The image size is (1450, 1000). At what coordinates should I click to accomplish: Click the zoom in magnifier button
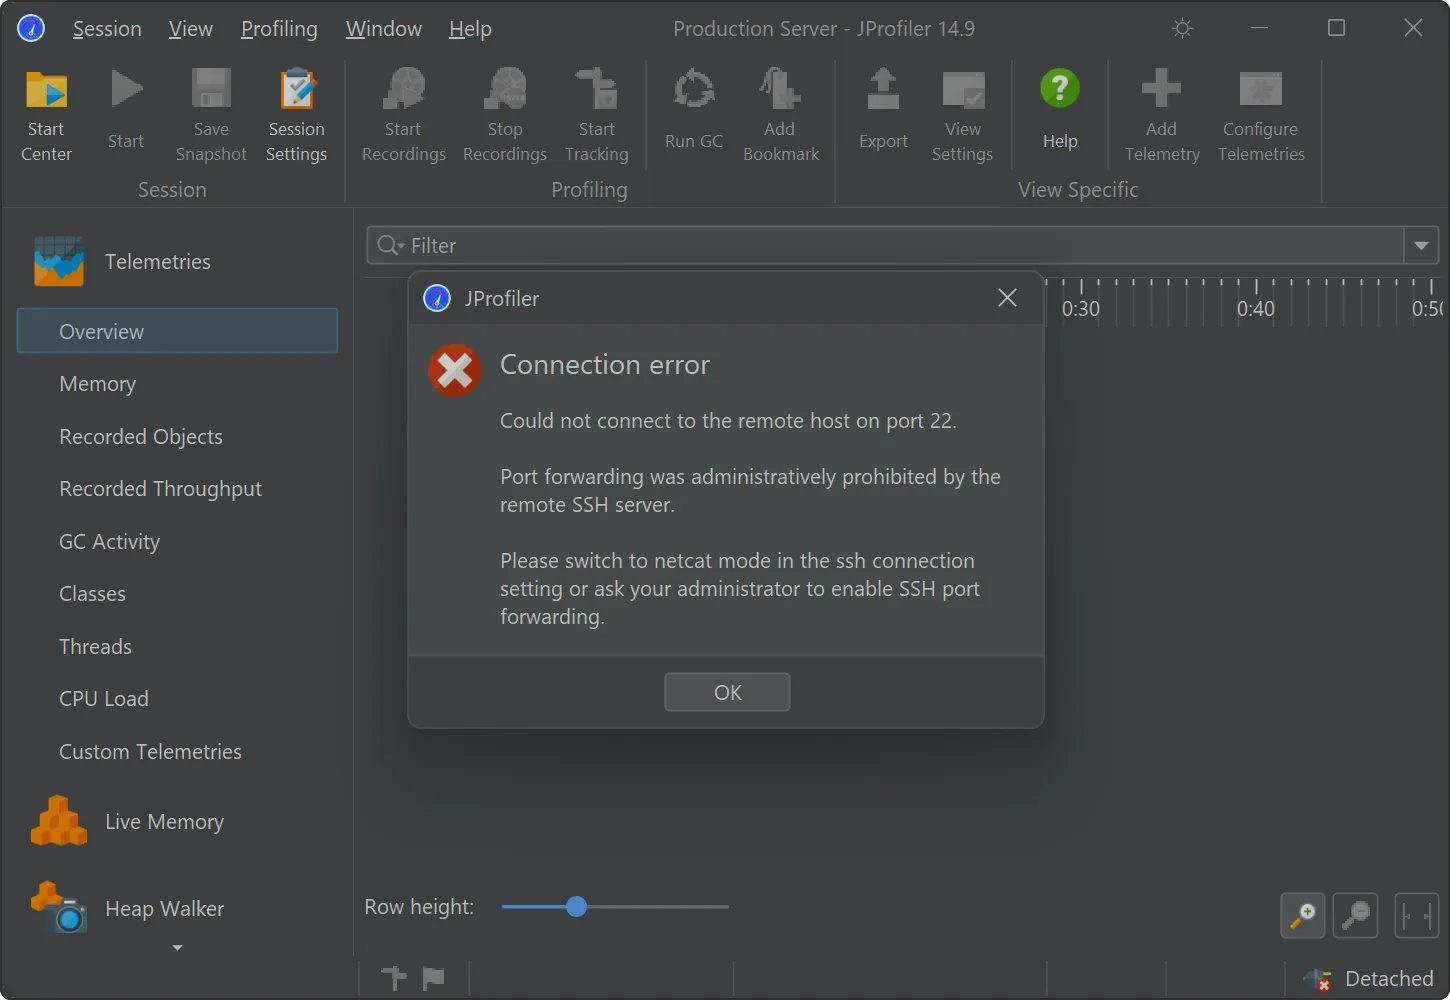click(1303, 915)
